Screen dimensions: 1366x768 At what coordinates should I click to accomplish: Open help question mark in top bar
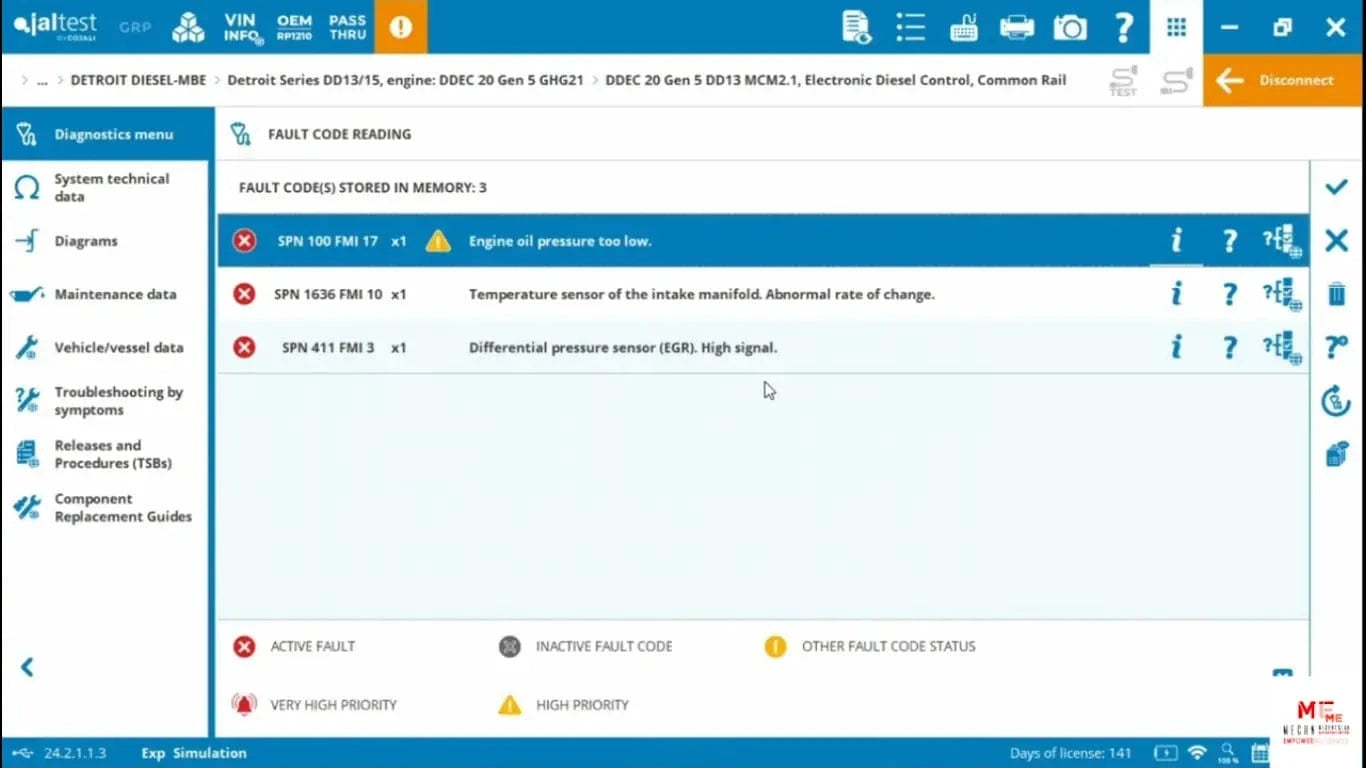tap(1124, 27)
